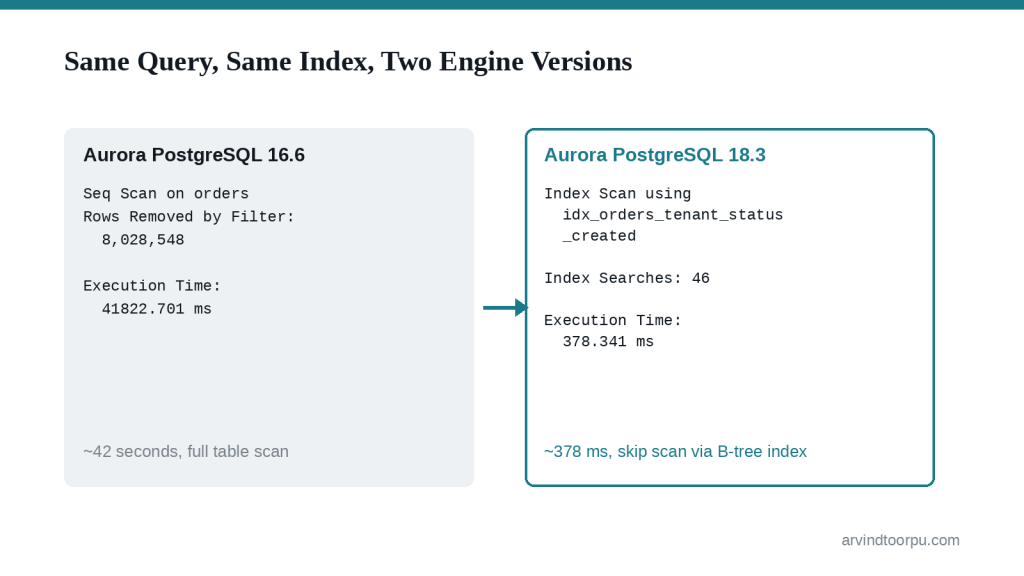Select the 'Aurora PostgreSQL 16.6' heading
Image resolution: width=1024 pixels, height=576 pixels.
194,155
